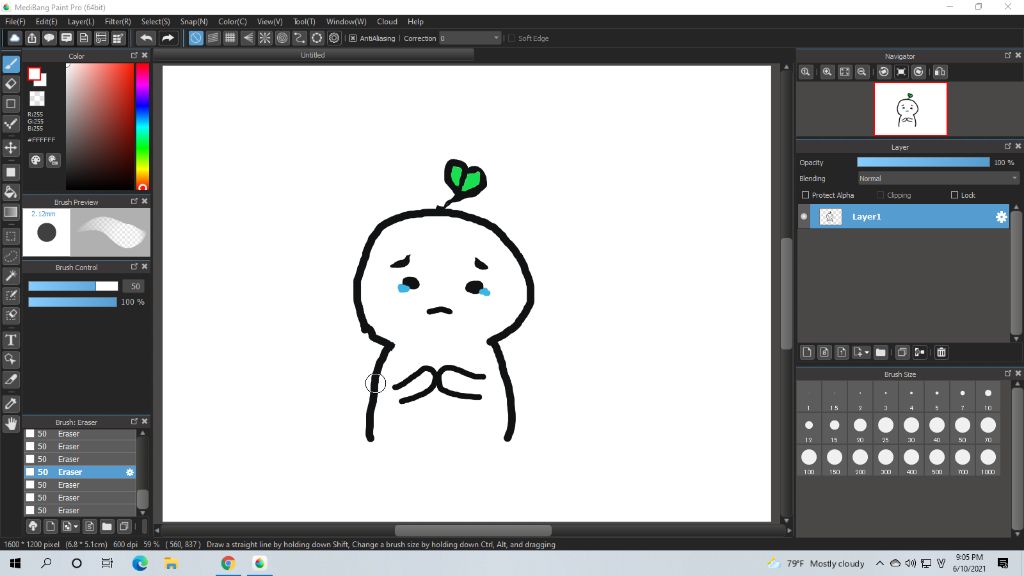This screenshot has height=576, width=1024.
Task: Enable the radial snap icon
Action: [x=265, y=38]
